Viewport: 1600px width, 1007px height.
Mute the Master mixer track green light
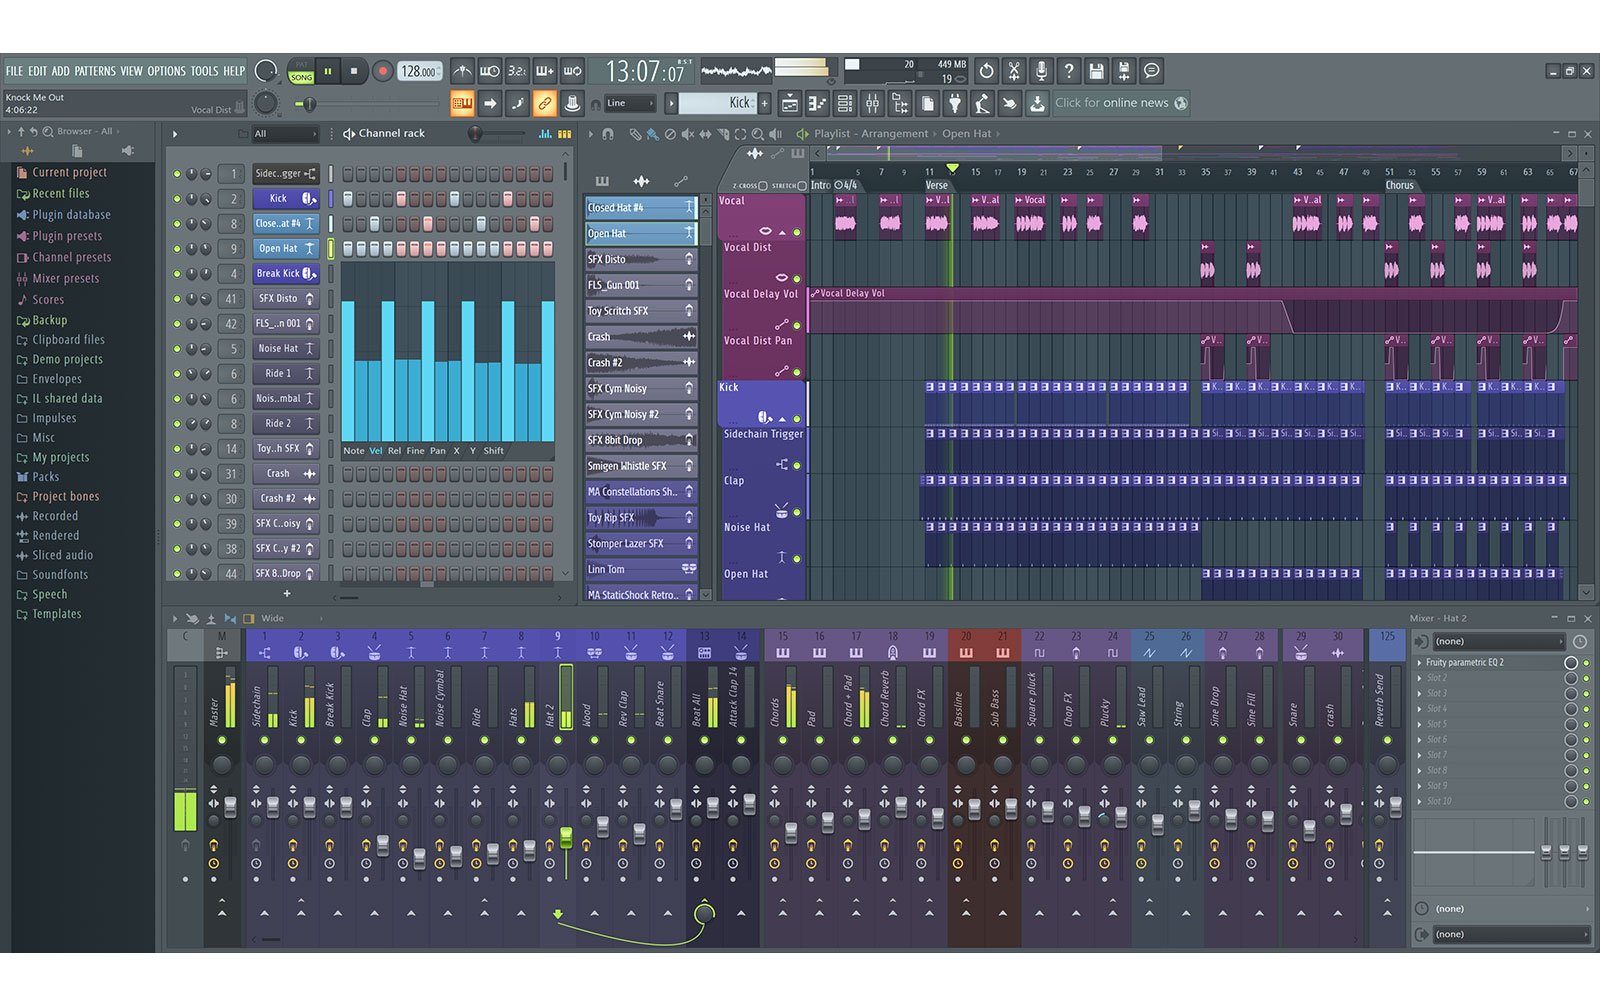pos(222,741)
